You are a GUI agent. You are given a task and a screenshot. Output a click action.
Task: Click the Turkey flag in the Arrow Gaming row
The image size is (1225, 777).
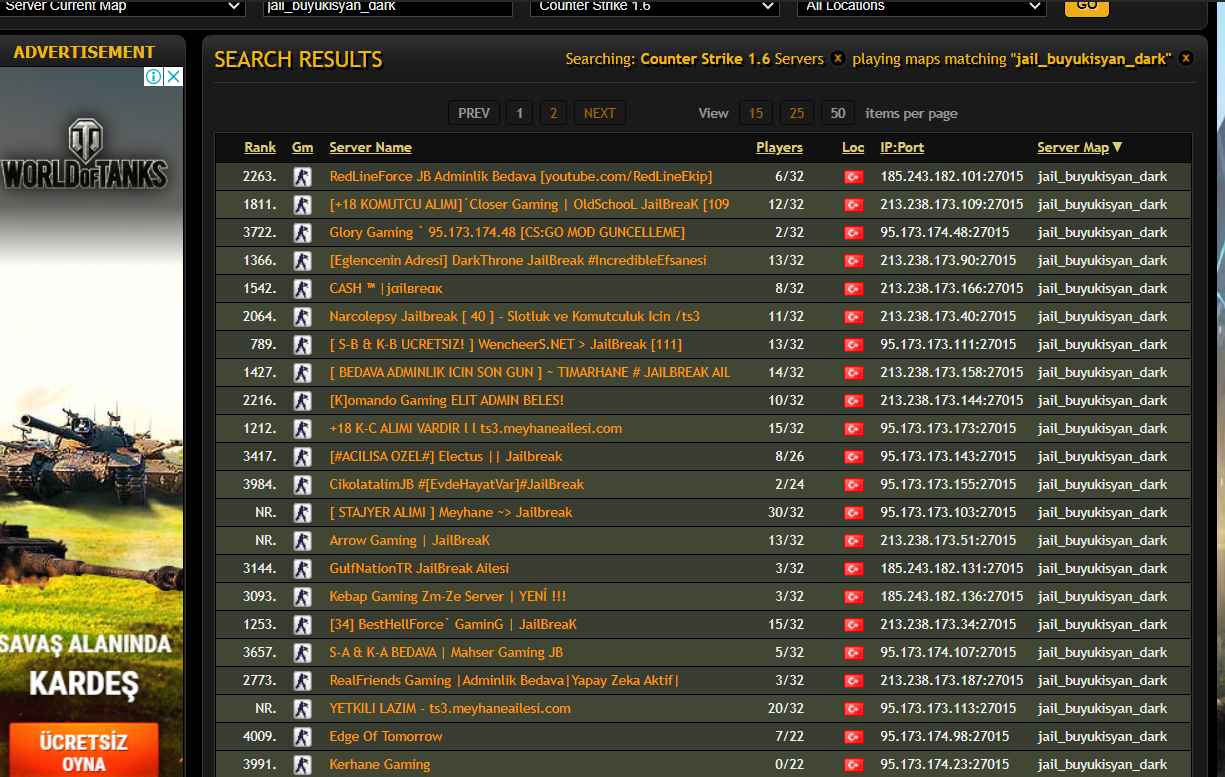[853, 541]
